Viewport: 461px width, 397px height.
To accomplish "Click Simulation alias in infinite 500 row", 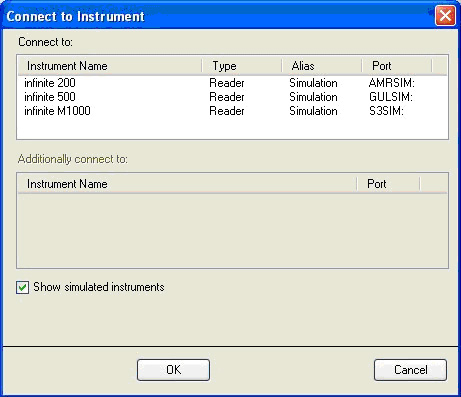I will pyautogui.click(x=313, y=97).
